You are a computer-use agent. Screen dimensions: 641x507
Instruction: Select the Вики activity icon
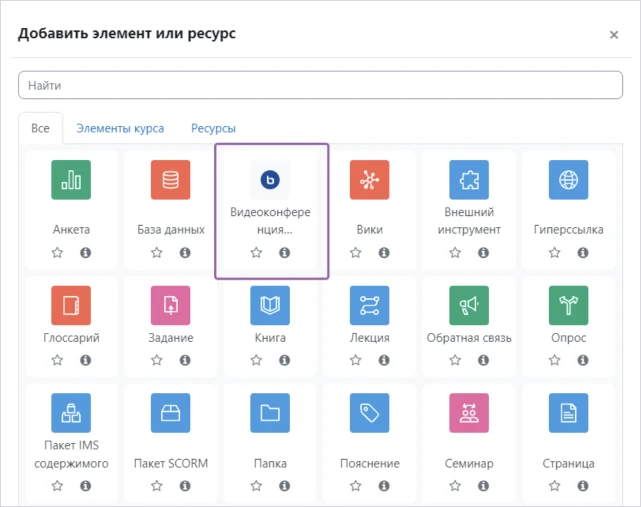(x=370, y=180)
